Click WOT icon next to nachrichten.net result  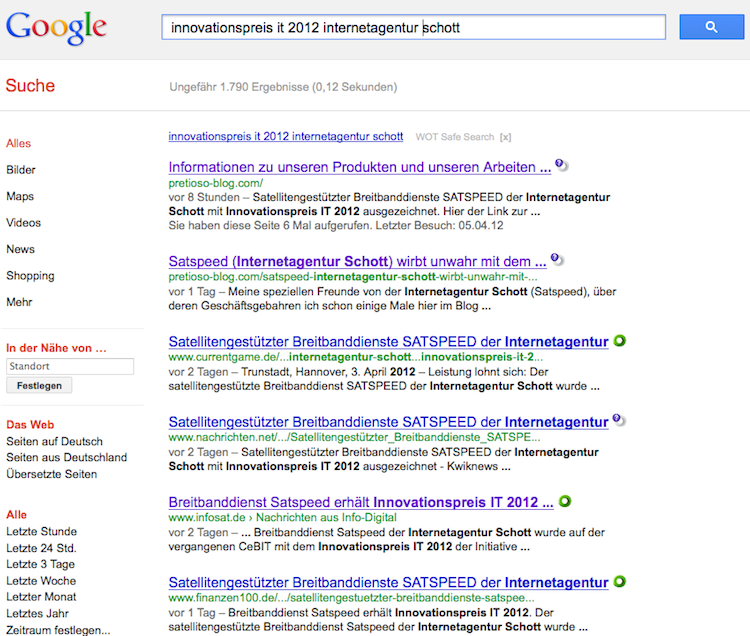pos(619,420)
